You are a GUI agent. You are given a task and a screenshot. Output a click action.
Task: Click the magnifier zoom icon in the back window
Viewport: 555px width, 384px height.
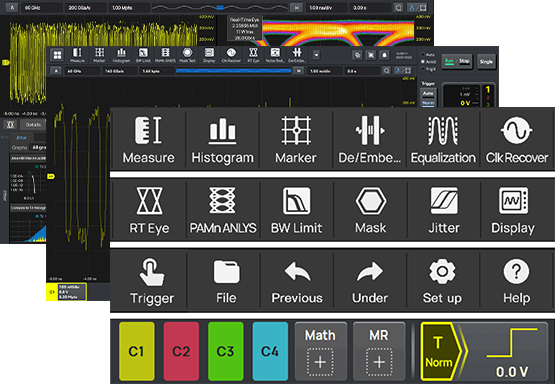399,7
